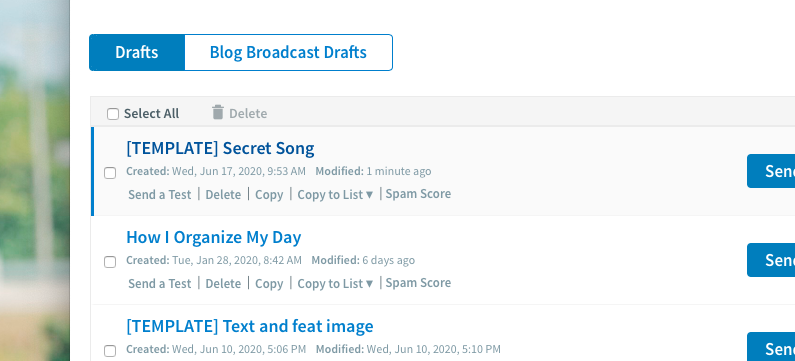The width and height of the screenshot is (795, 361).
Task: Copy the Secret Song draft
Action: tap(269, 195)
